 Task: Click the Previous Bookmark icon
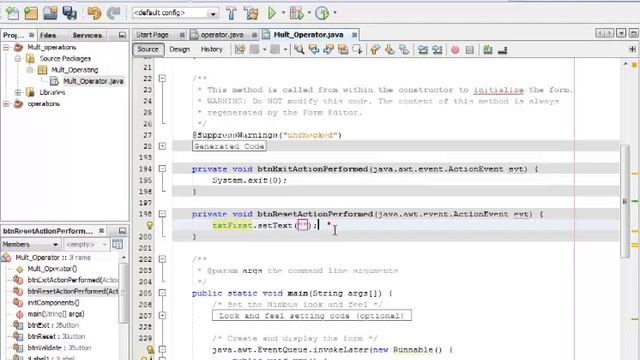pos(375,50)
